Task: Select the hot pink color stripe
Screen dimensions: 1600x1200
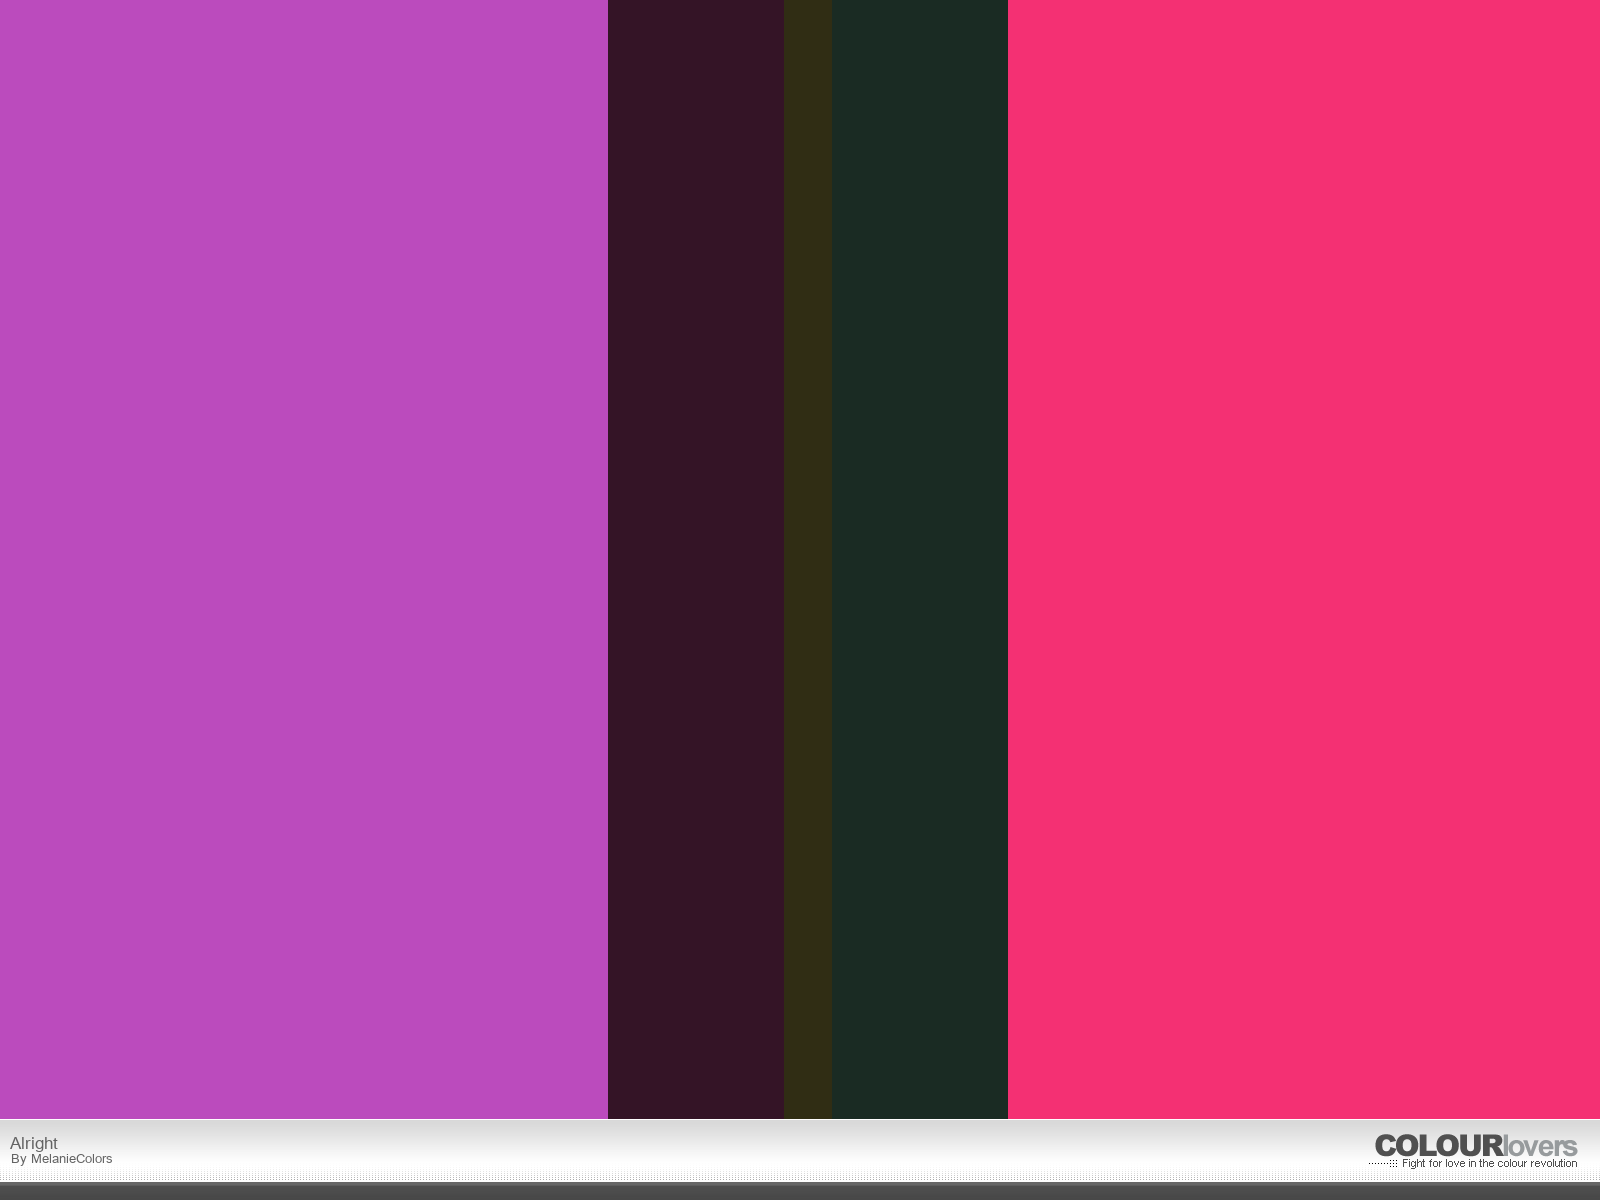Action: coord(1304,559)
